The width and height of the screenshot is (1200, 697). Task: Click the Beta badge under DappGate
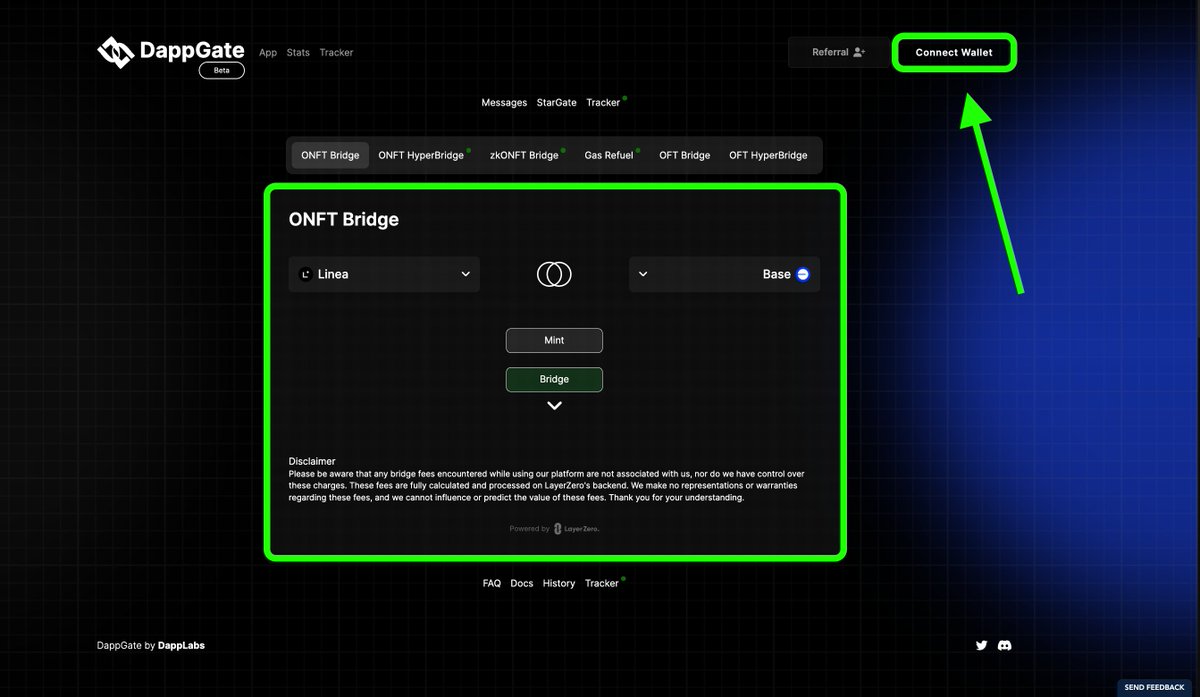(x=222, y=70)
